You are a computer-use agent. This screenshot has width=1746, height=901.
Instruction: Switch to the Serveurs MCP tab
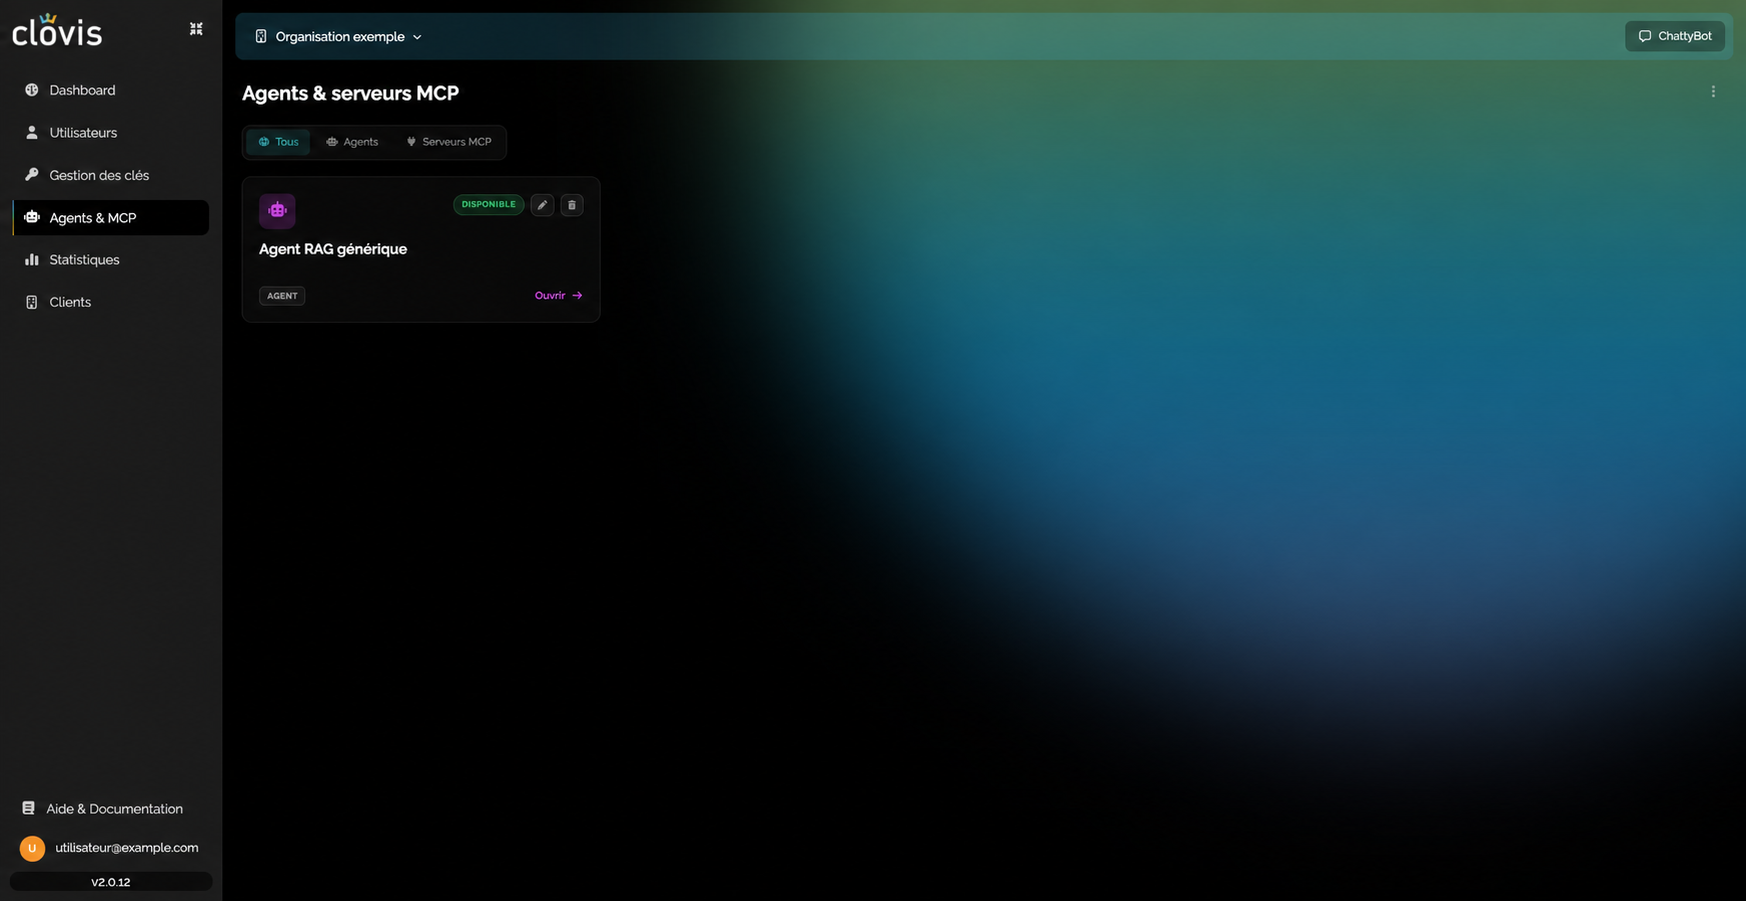pyautogui.click(x=448, y=142)
